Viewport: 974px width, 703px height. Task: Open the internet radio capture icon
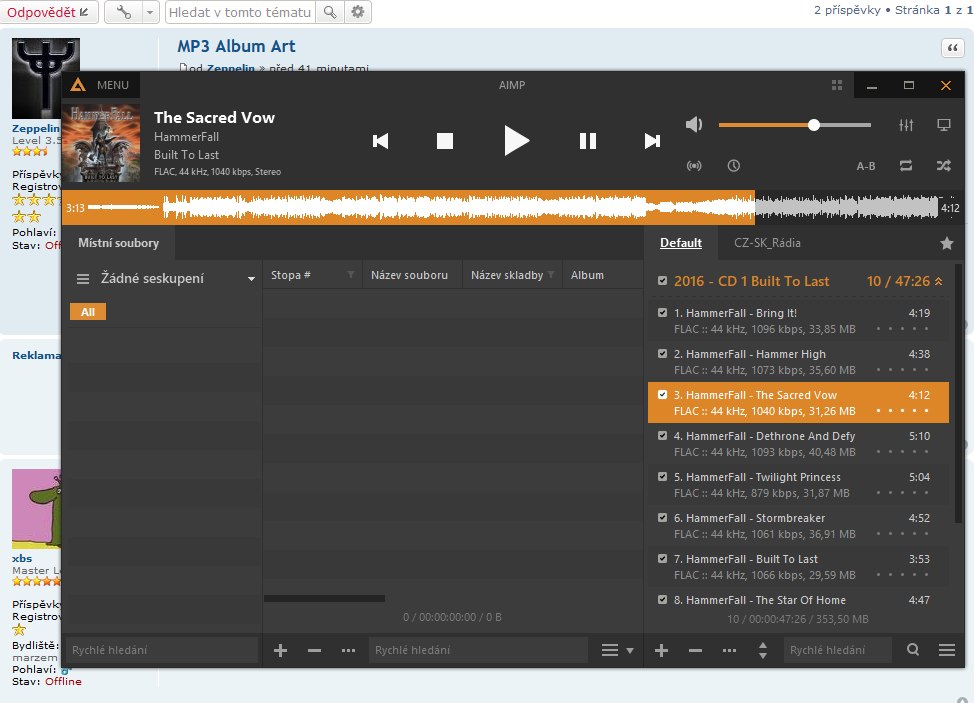pyautogui.click(x=694, y=166)
